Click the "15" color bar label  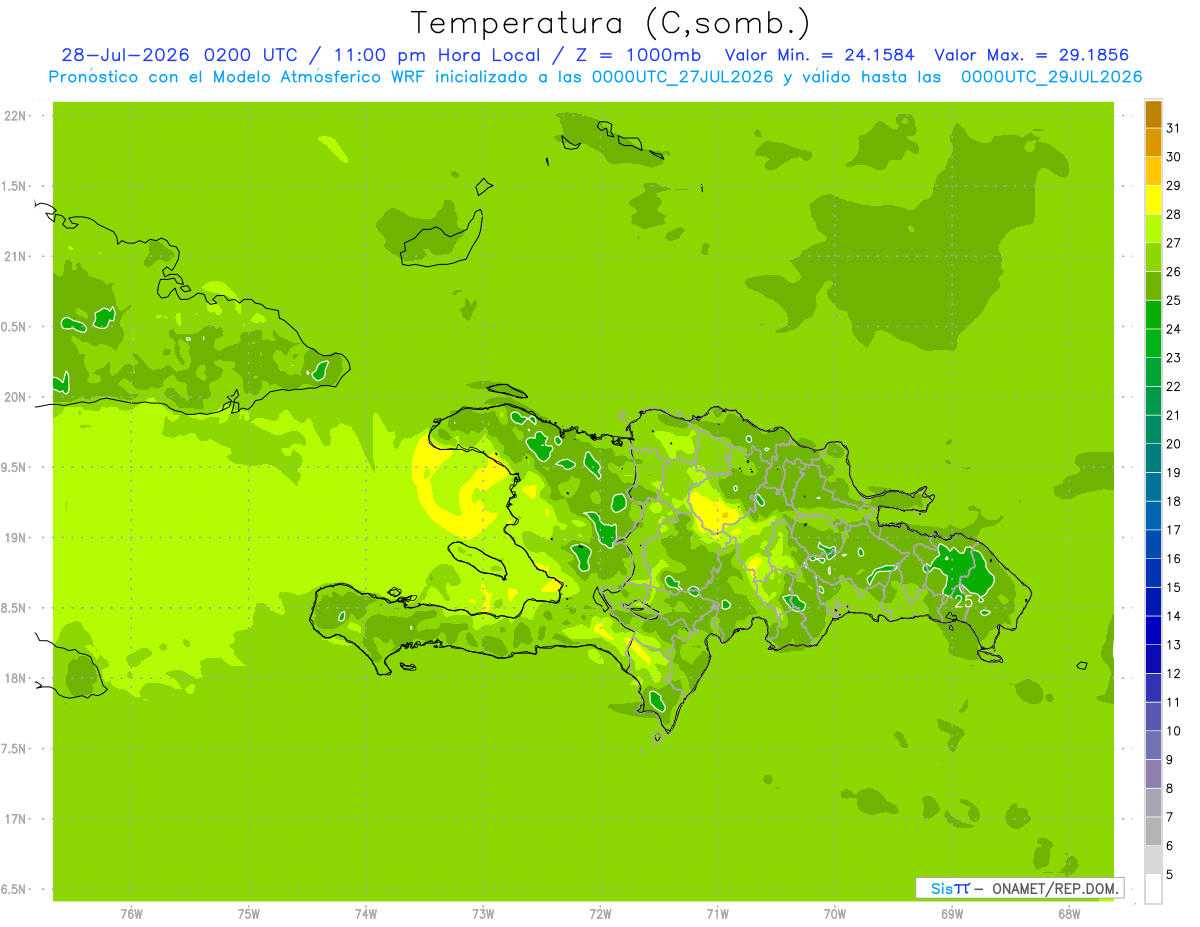(1174, 588)
